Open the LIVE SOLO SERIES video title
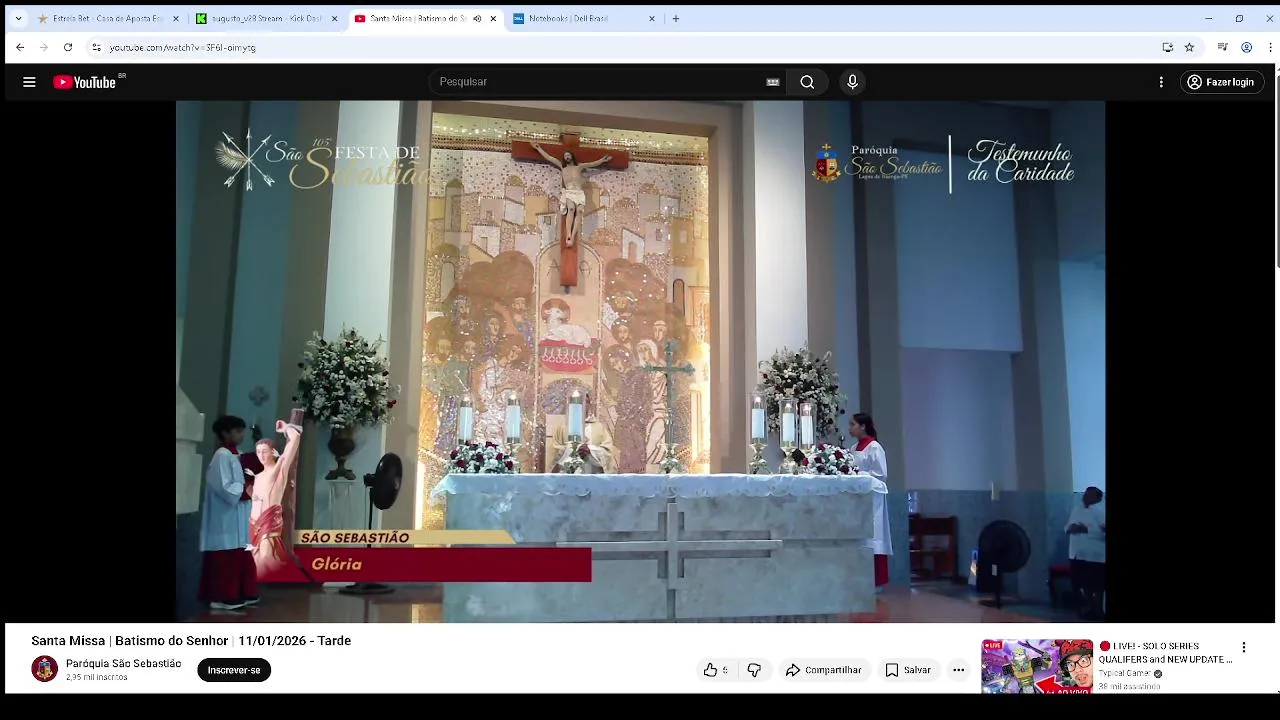Screen dimensions: 1280x720 (1166, 653)
